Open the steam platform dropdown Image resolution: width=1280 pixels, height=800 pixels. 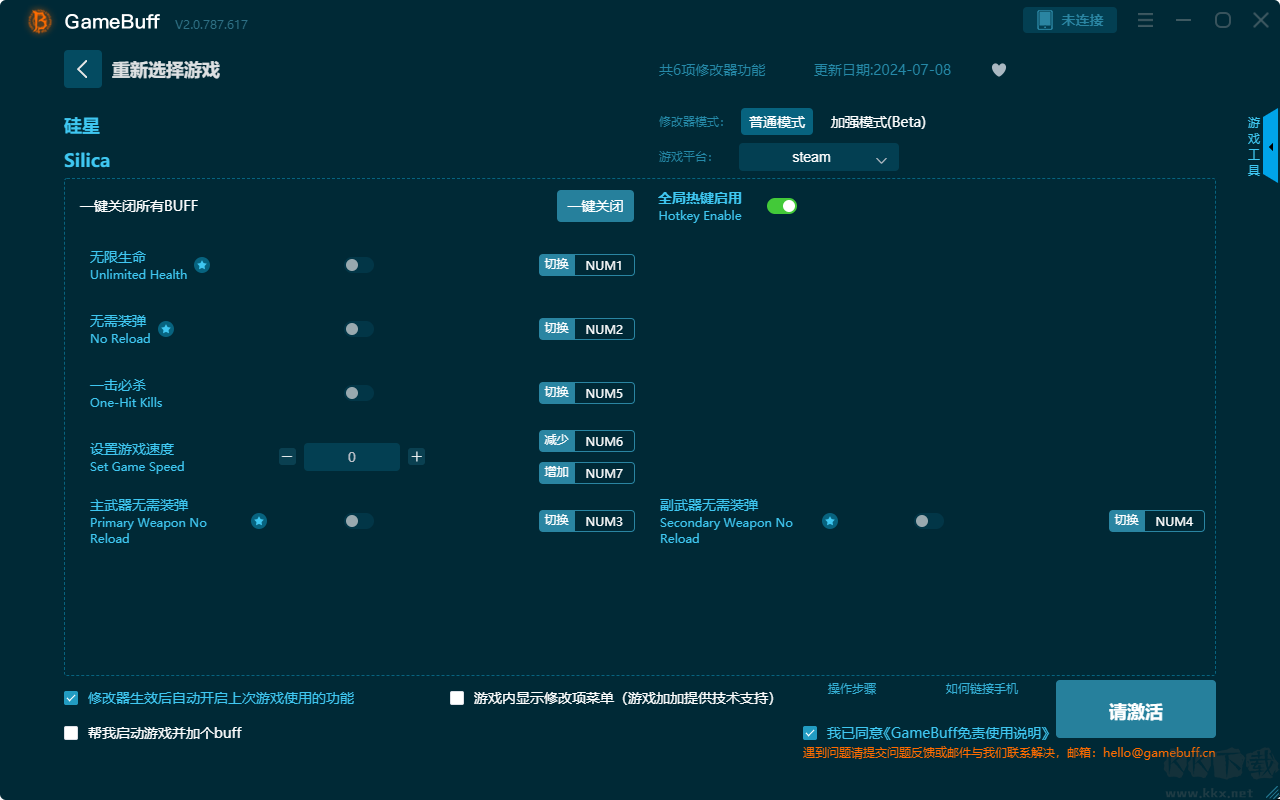(x=819, y=157)
